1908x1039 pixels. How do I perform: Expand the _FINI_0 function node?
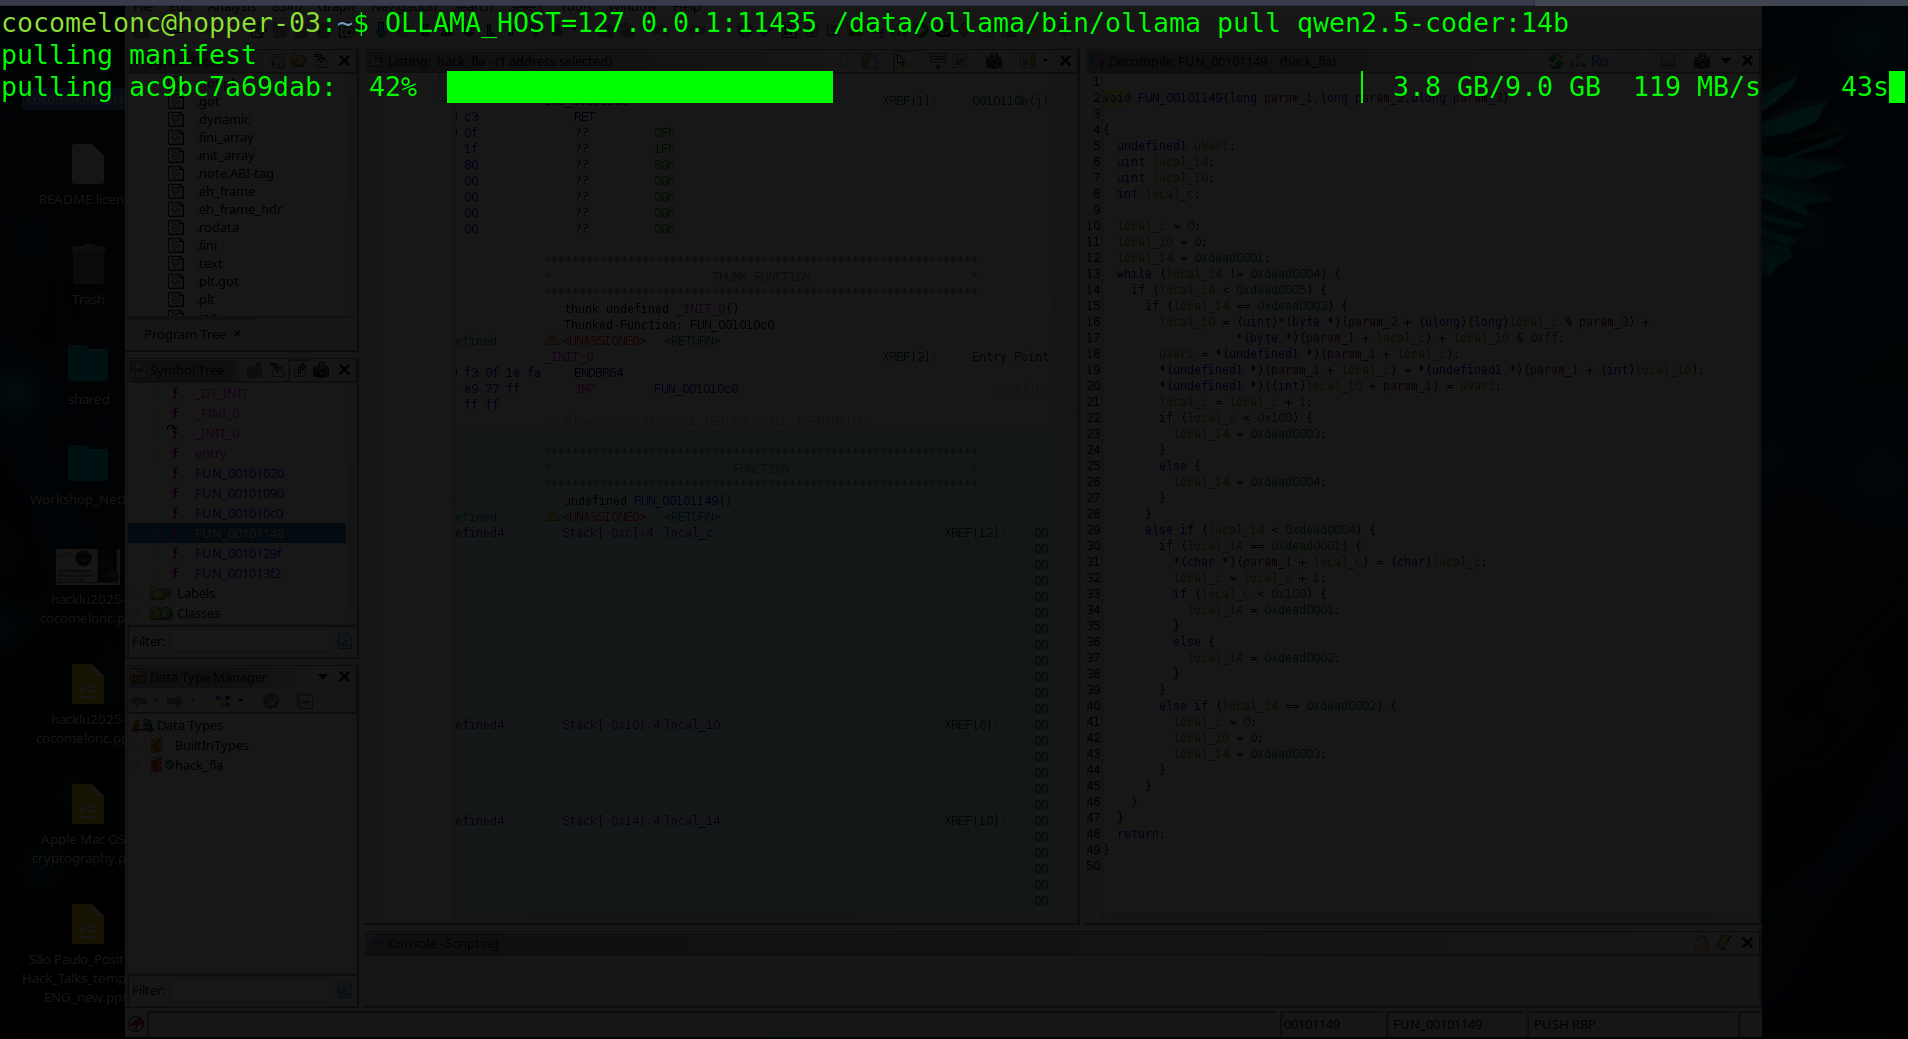156,414
